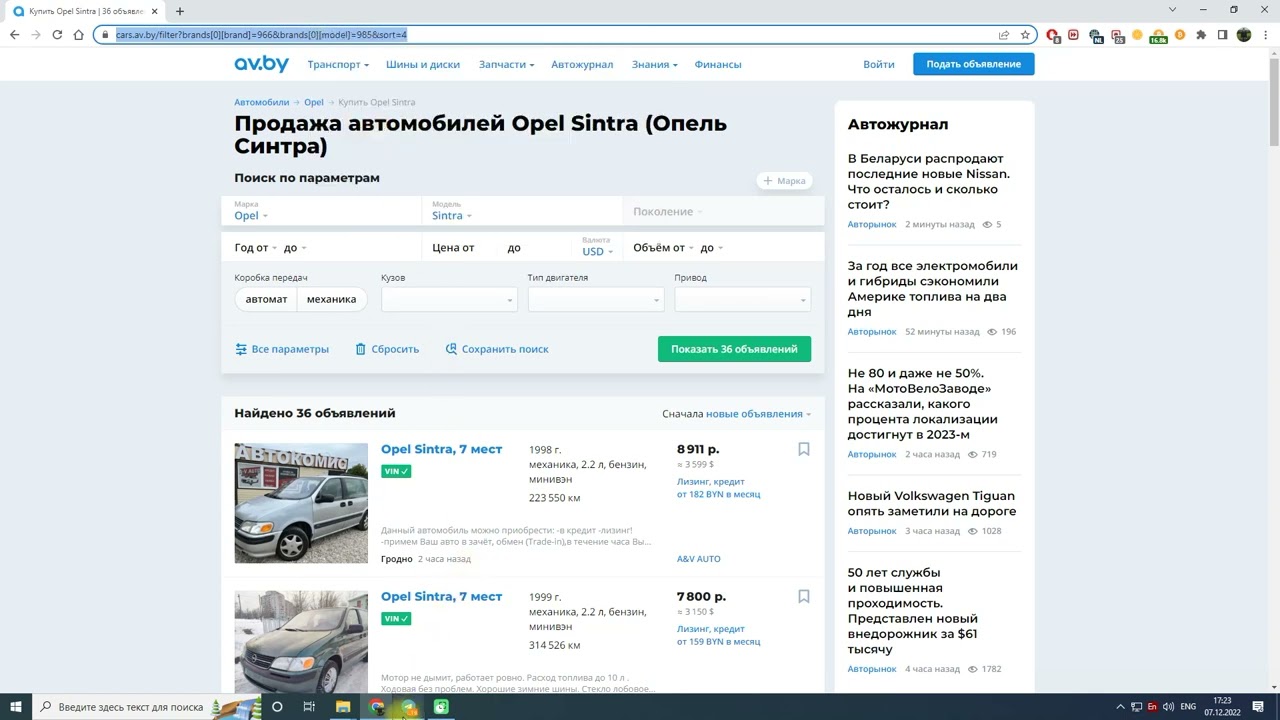Click the Windows taskbar search box
The height and width of the screenshot is (720, 1280).
[146, 707]
